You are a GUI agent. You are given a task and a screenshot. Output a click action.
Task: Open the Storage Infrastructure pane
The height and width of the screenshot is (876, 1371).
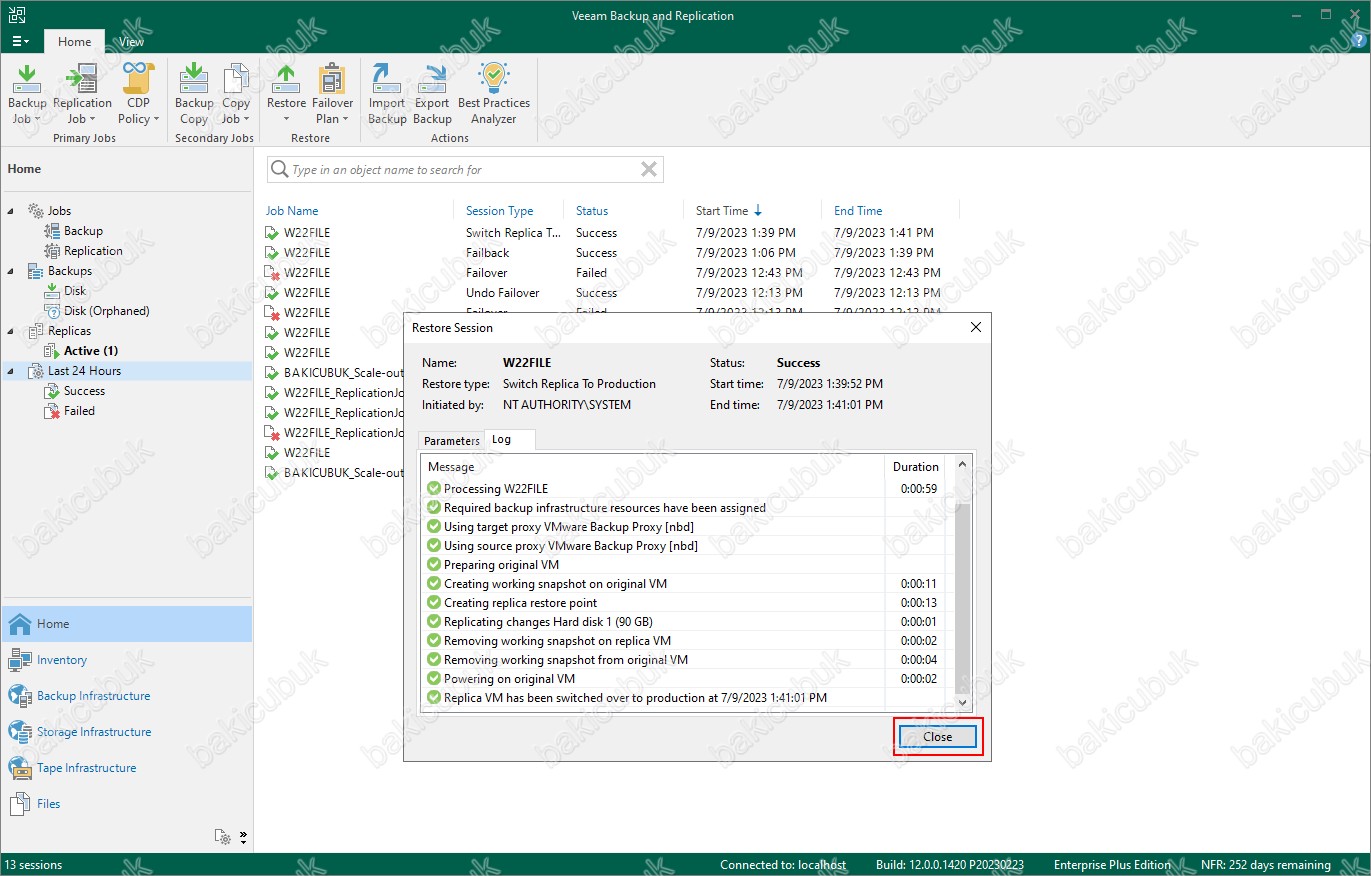127,732
